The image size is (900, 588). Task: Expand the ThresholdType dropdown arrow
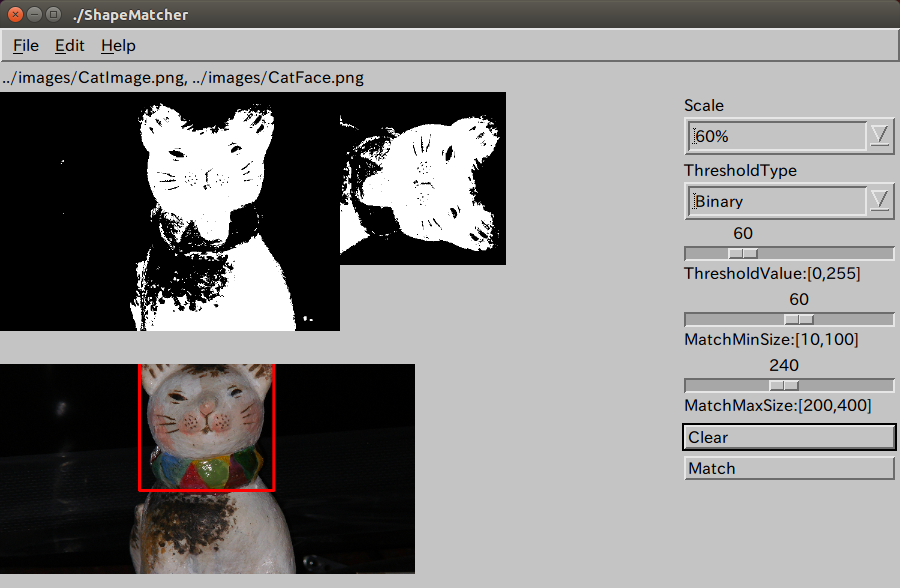(x=879, y=201)
